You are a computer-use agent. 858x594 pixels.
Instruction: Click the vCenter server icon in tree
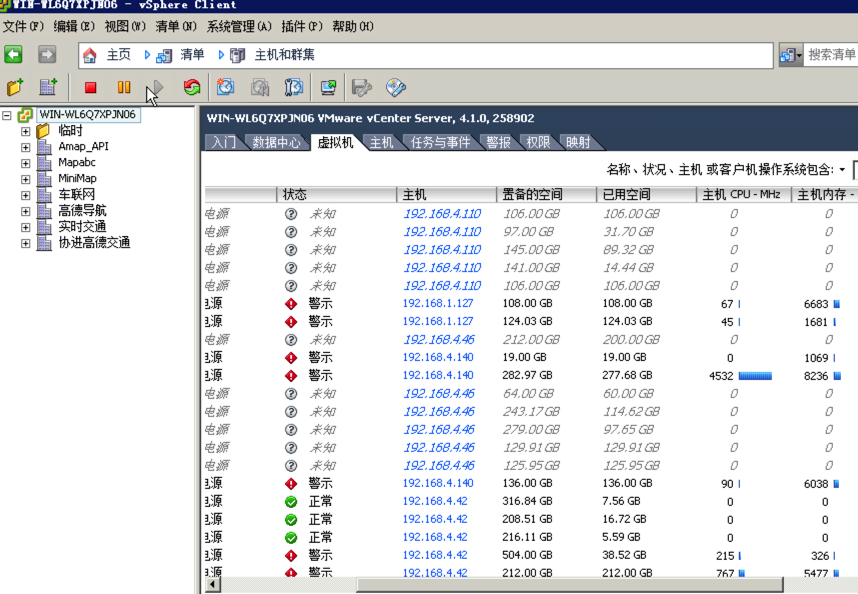(25, 115)
